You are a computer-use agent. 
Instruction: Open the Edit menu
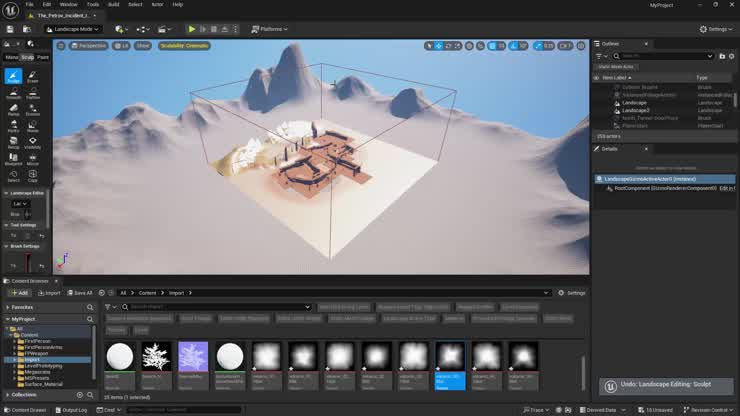[x=47, y=4]
